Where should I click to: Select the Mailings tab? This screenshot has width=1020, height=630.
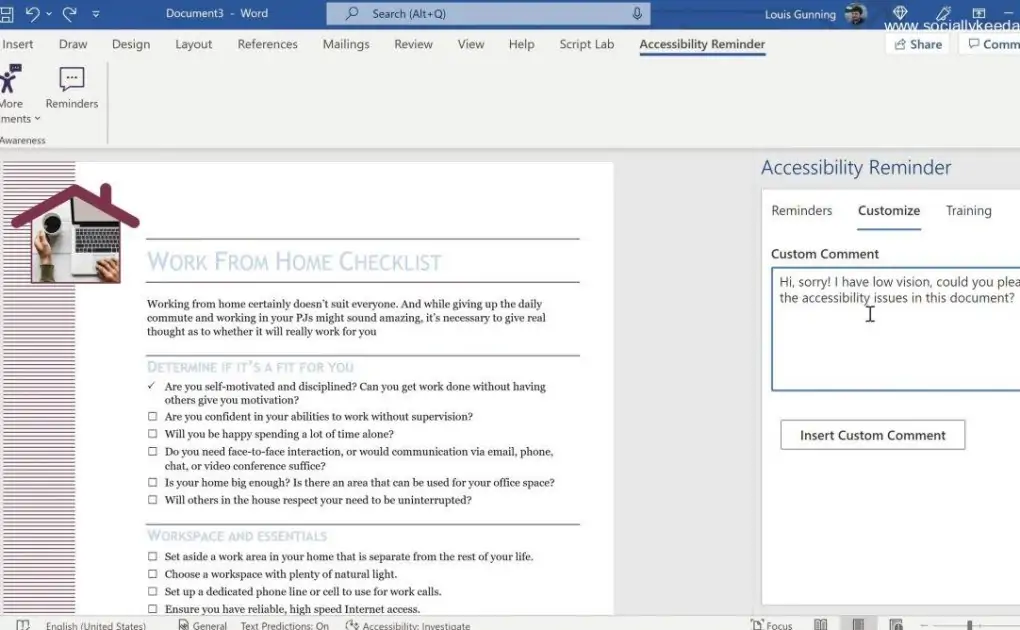click(346, 44)
